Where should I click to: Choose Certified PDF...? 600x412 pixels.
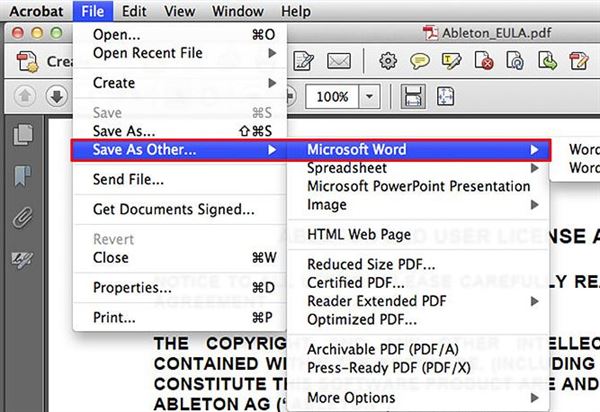[419, 283]
